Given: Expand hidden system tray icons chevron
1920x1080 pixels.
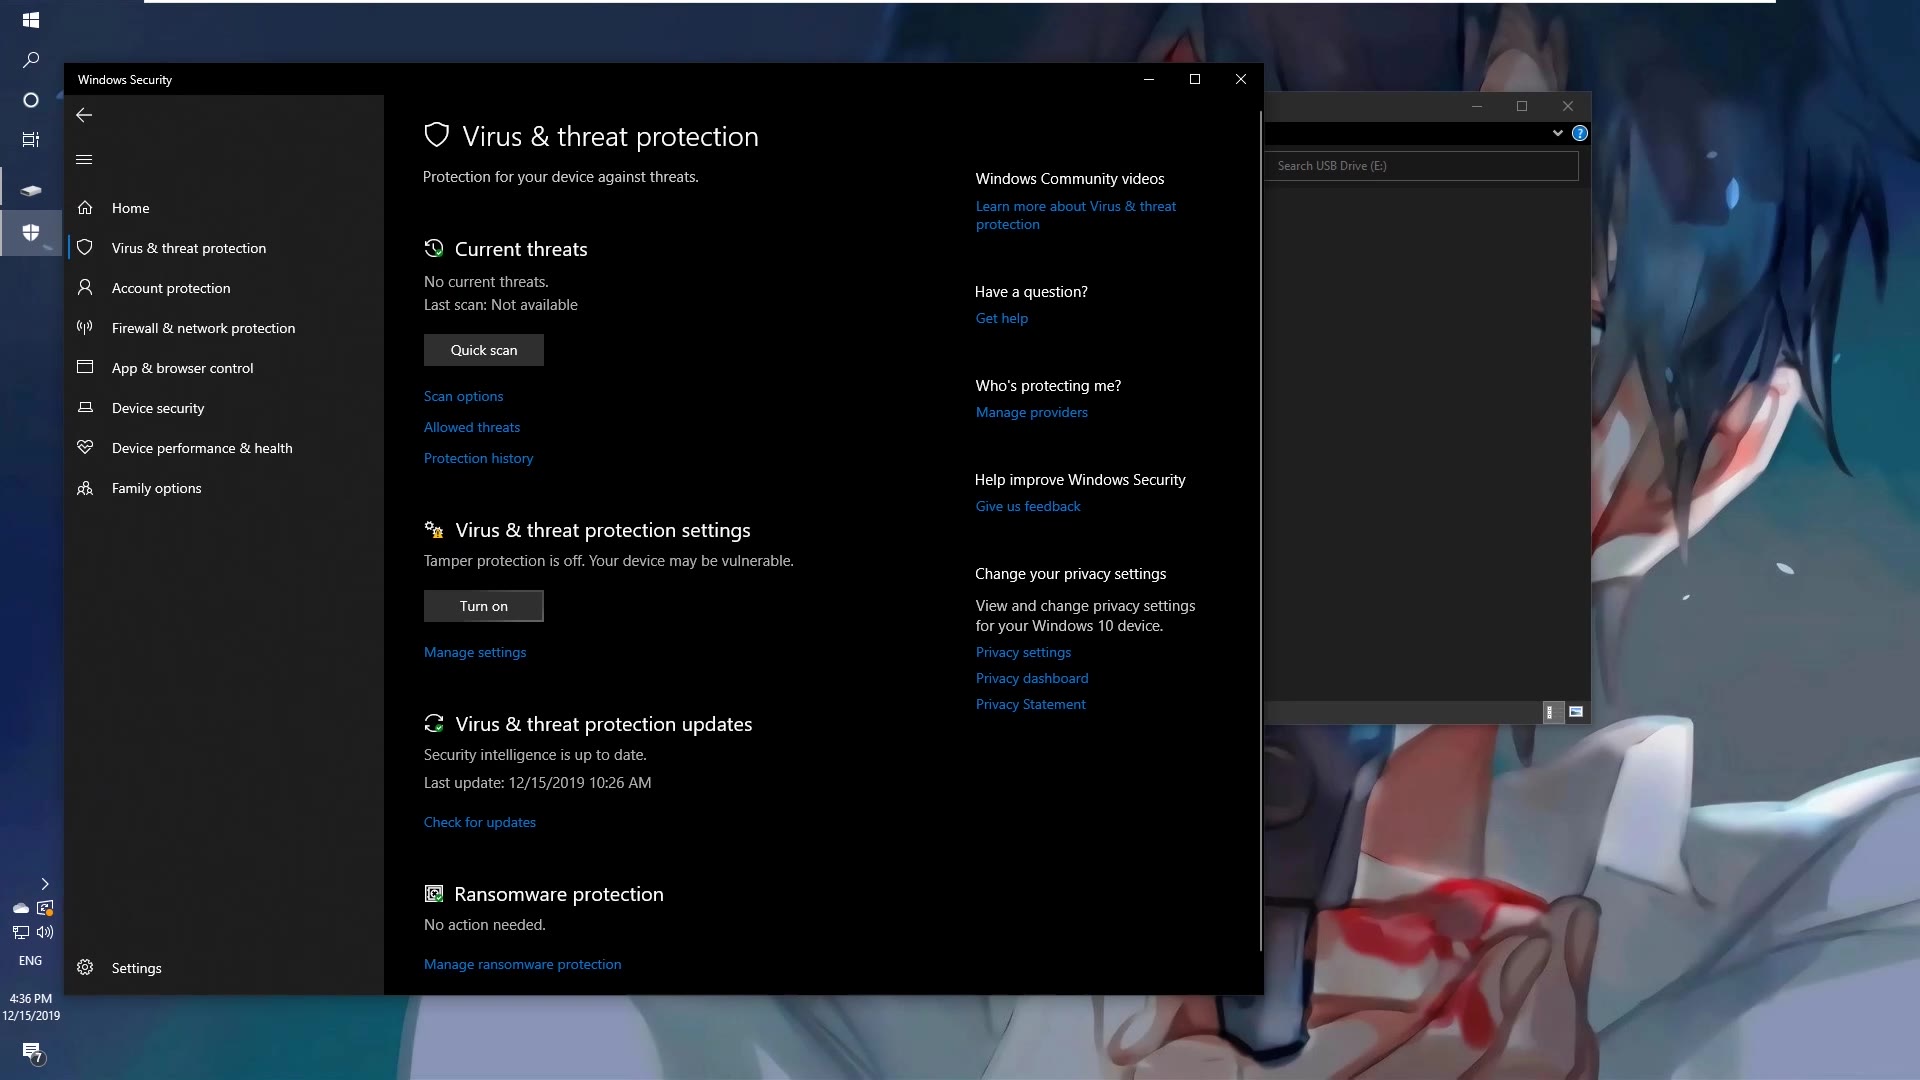Looking at the screenshot, I should click(44, 884).
